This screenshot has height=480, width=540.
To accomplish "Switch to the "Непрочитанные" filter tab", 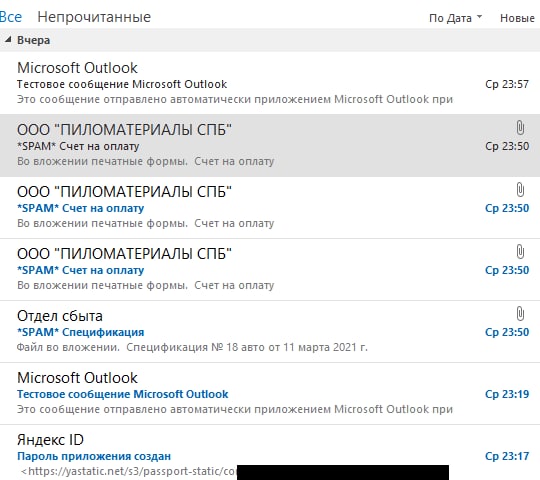I will point(94,17).
